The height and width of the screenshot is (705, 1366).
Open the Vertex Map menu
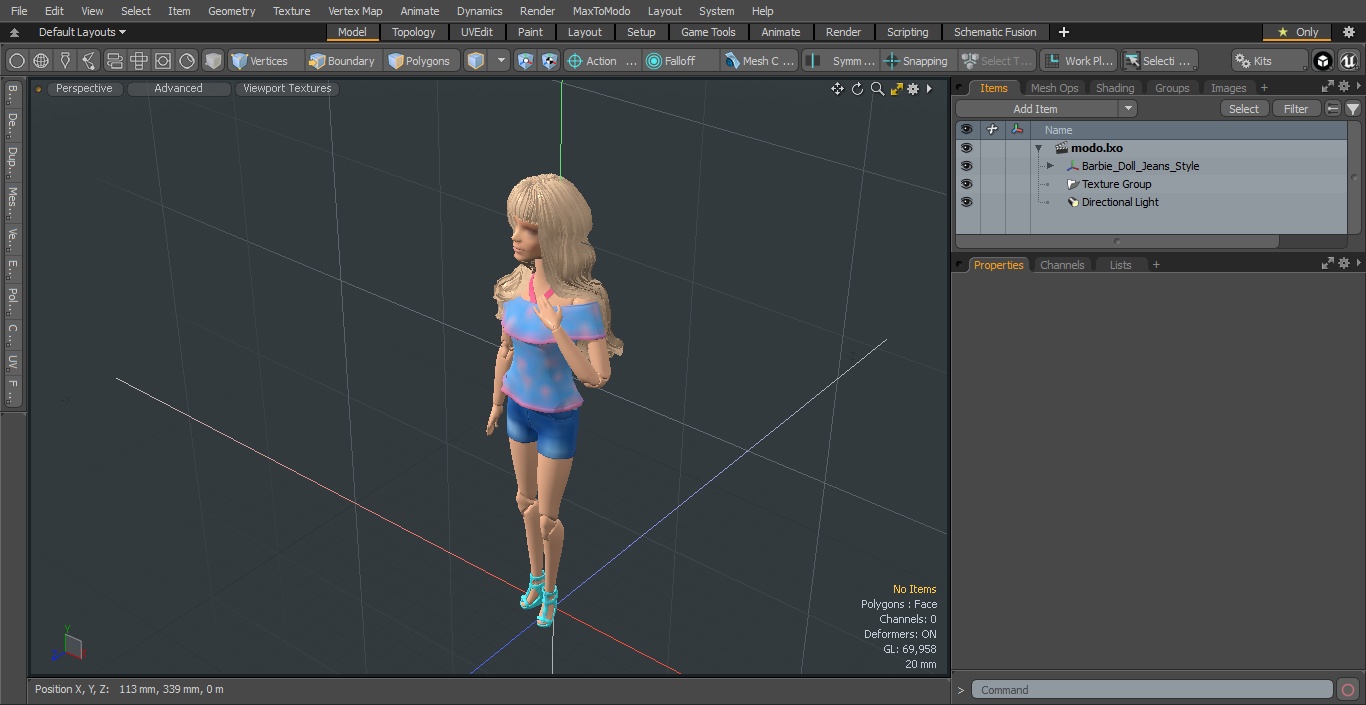point(355,11)
